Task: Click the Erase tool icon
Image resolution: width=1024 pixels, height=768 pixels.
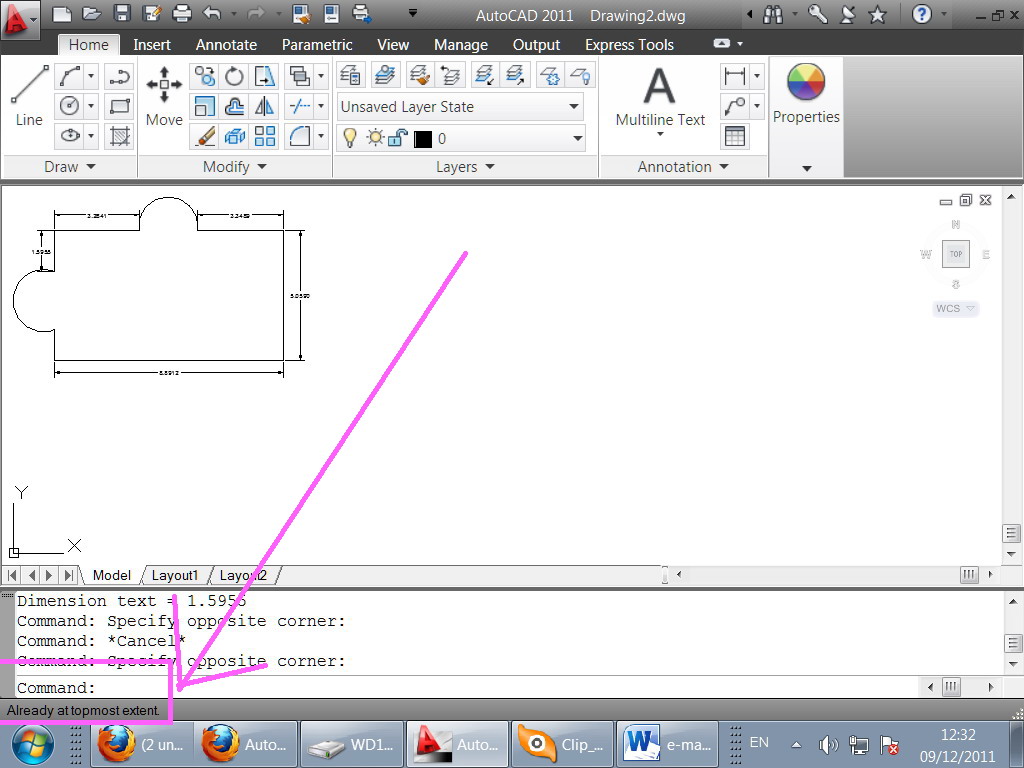Action: click(x=204, y=136)
